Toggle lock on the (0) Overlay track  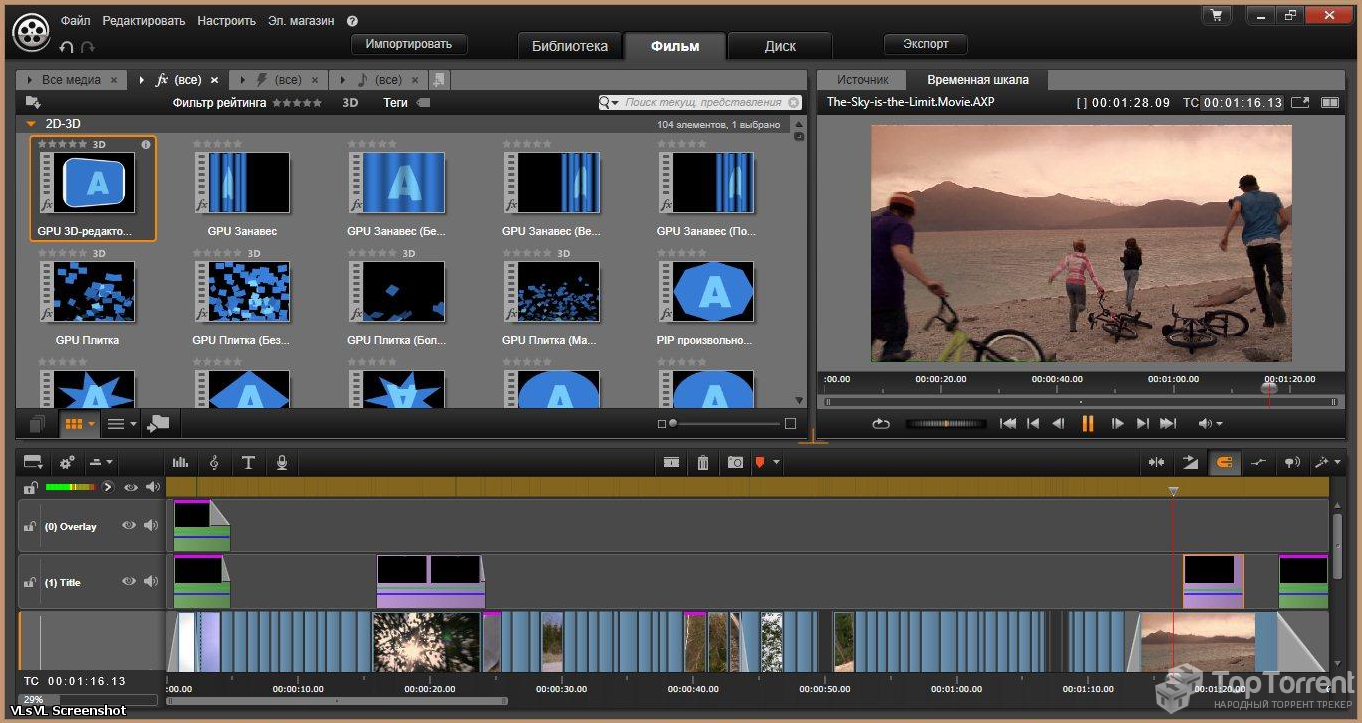(x=31, y=526)
